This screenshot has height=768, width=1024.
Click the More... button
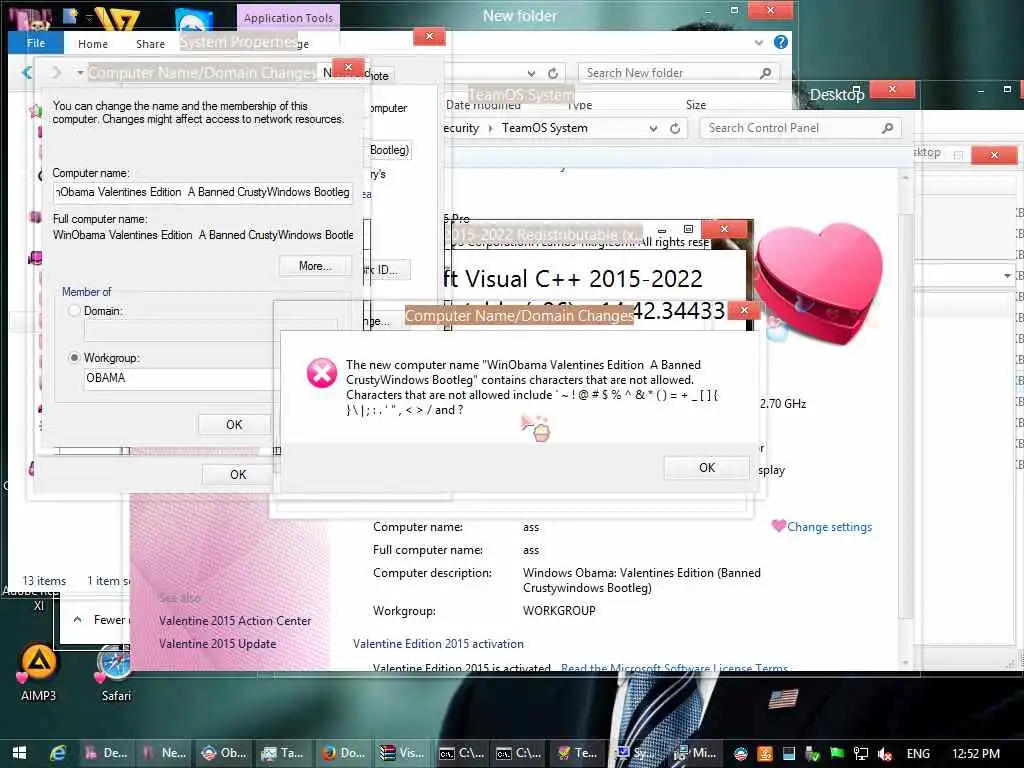315,266
